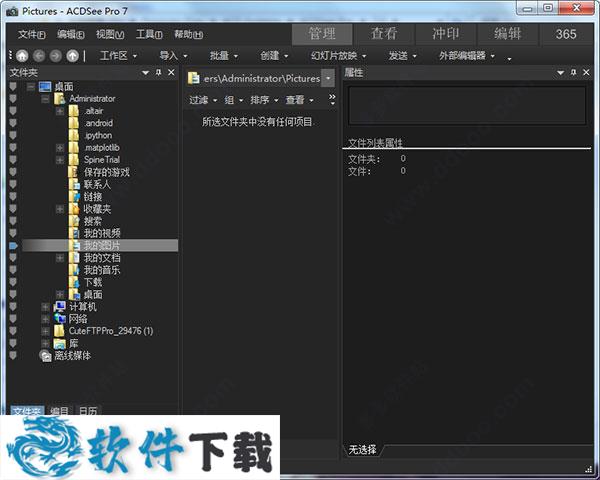
Task: Toggle easy-select marker beside 桌面 root
Action: pyautogui.click(x=13, y=87)
